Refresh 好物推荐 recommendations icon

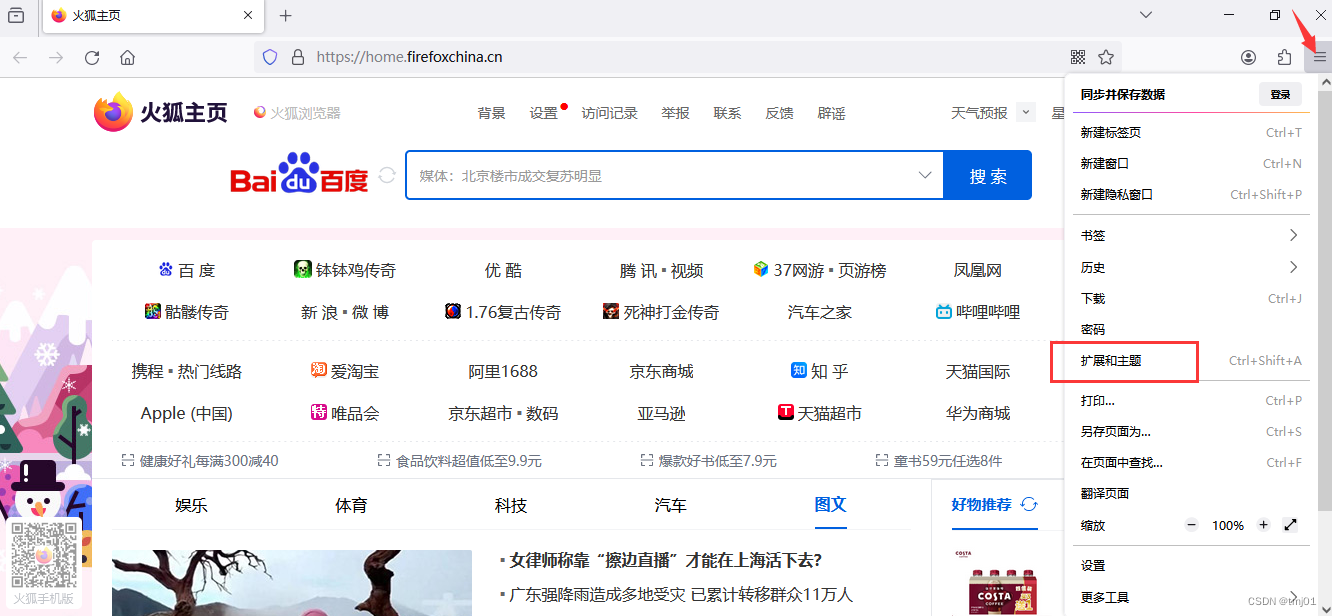(x=1029, y=504)
